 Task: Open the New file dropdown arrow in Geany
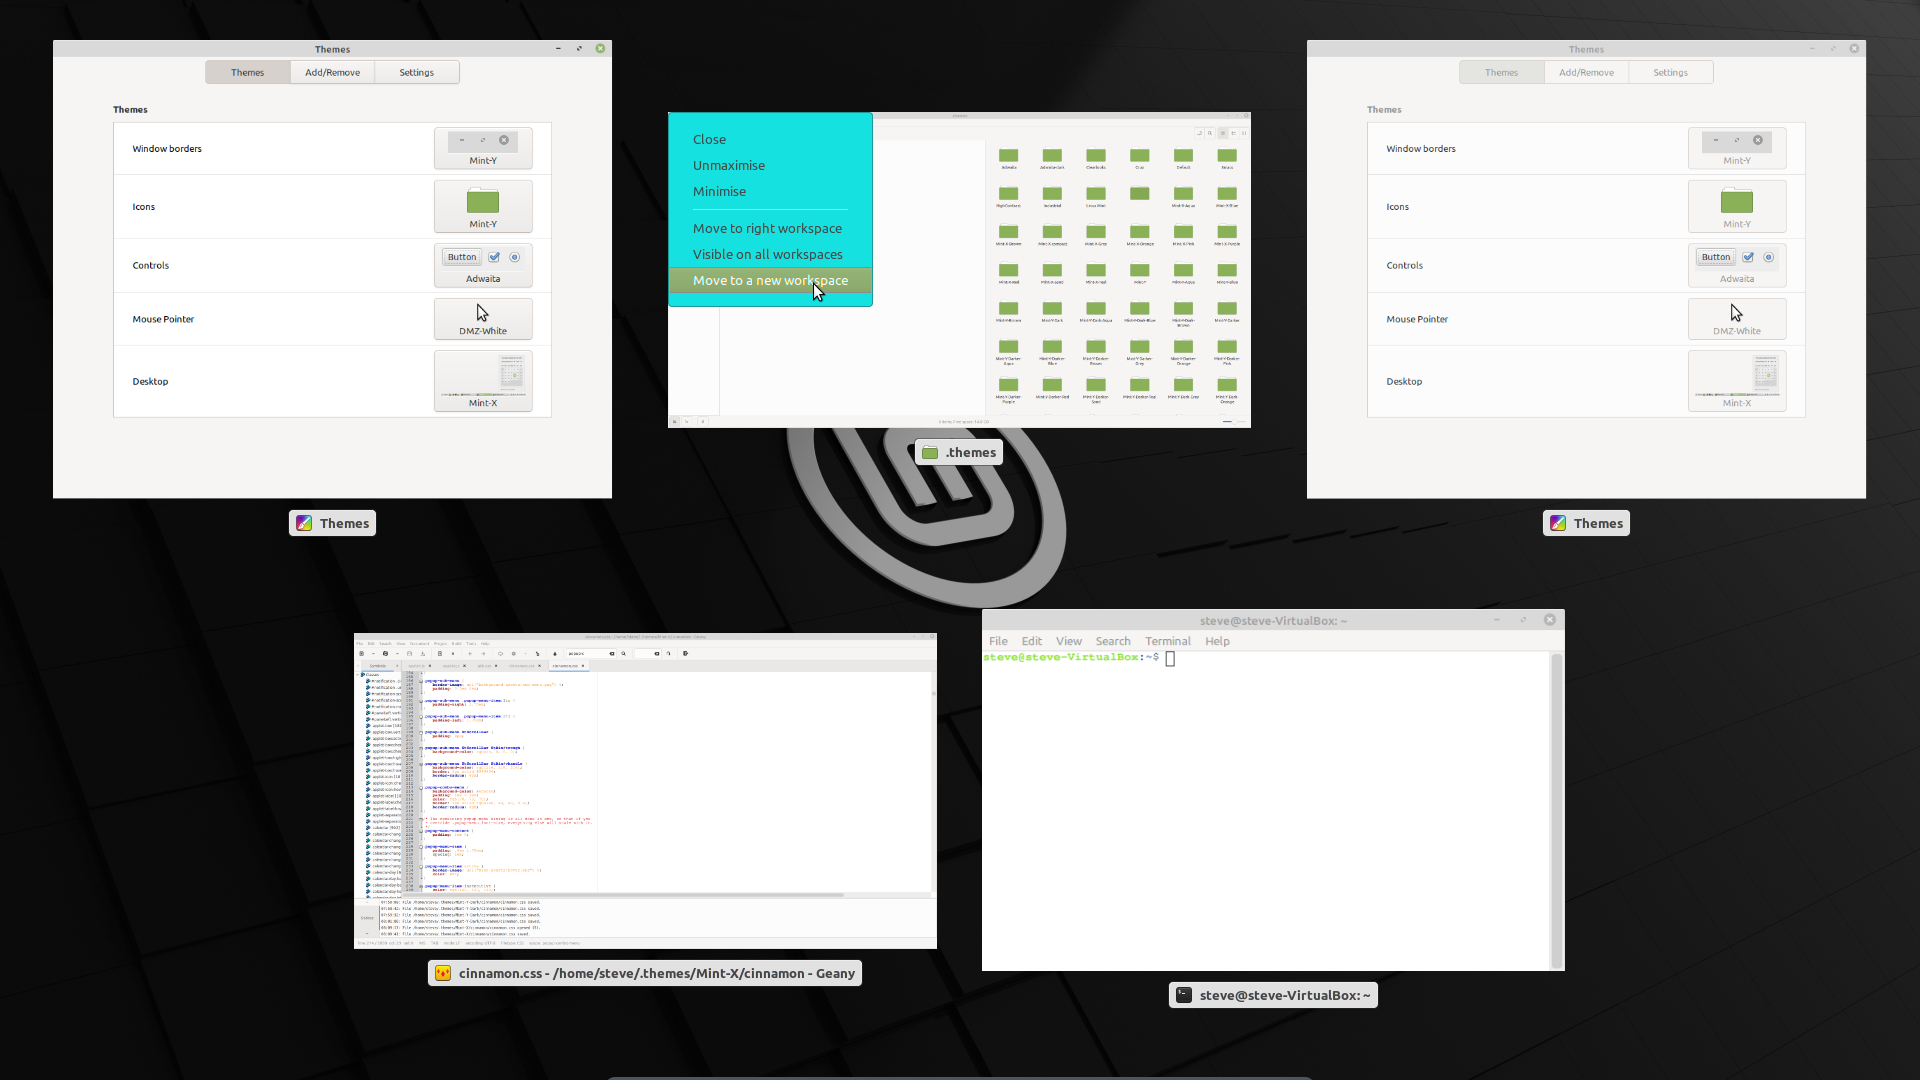point(374,653)
